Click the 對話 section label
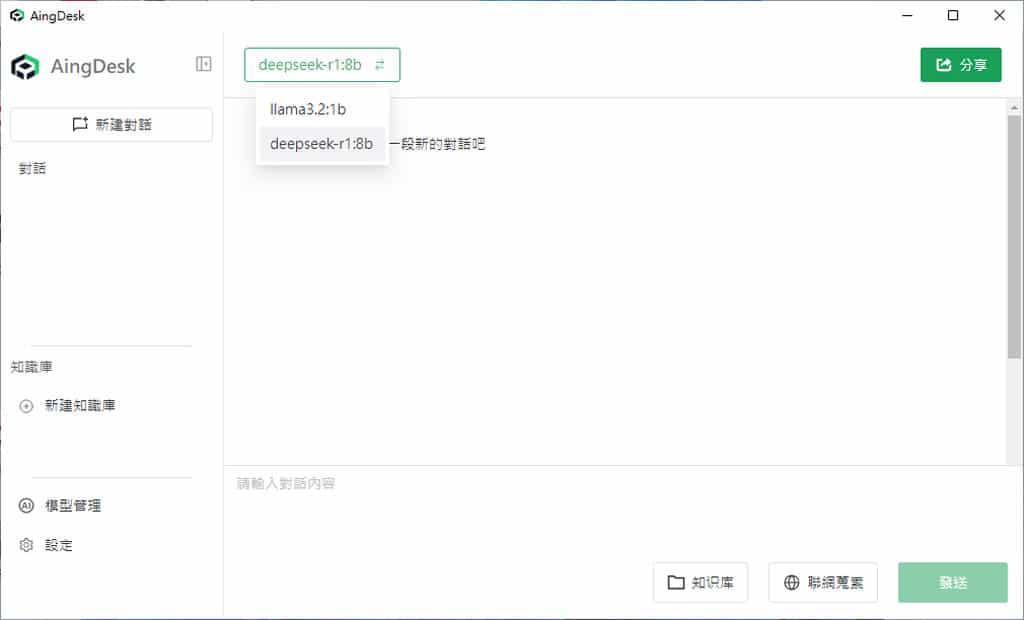Viewport: 1024px width, 620px height. point(32,169)
